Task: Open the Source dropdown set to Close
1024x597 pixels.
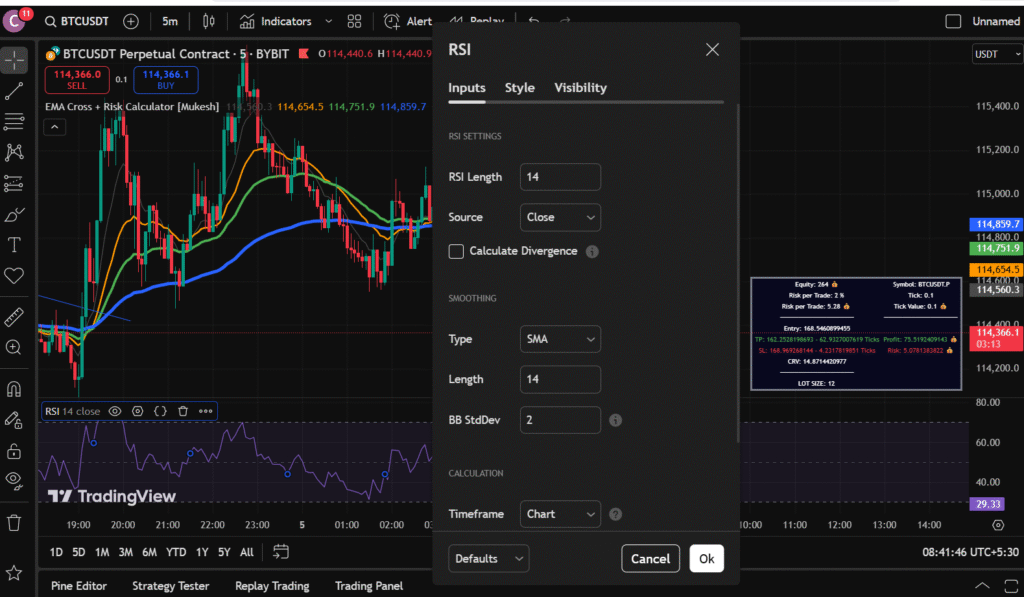Action: (560, 218)
